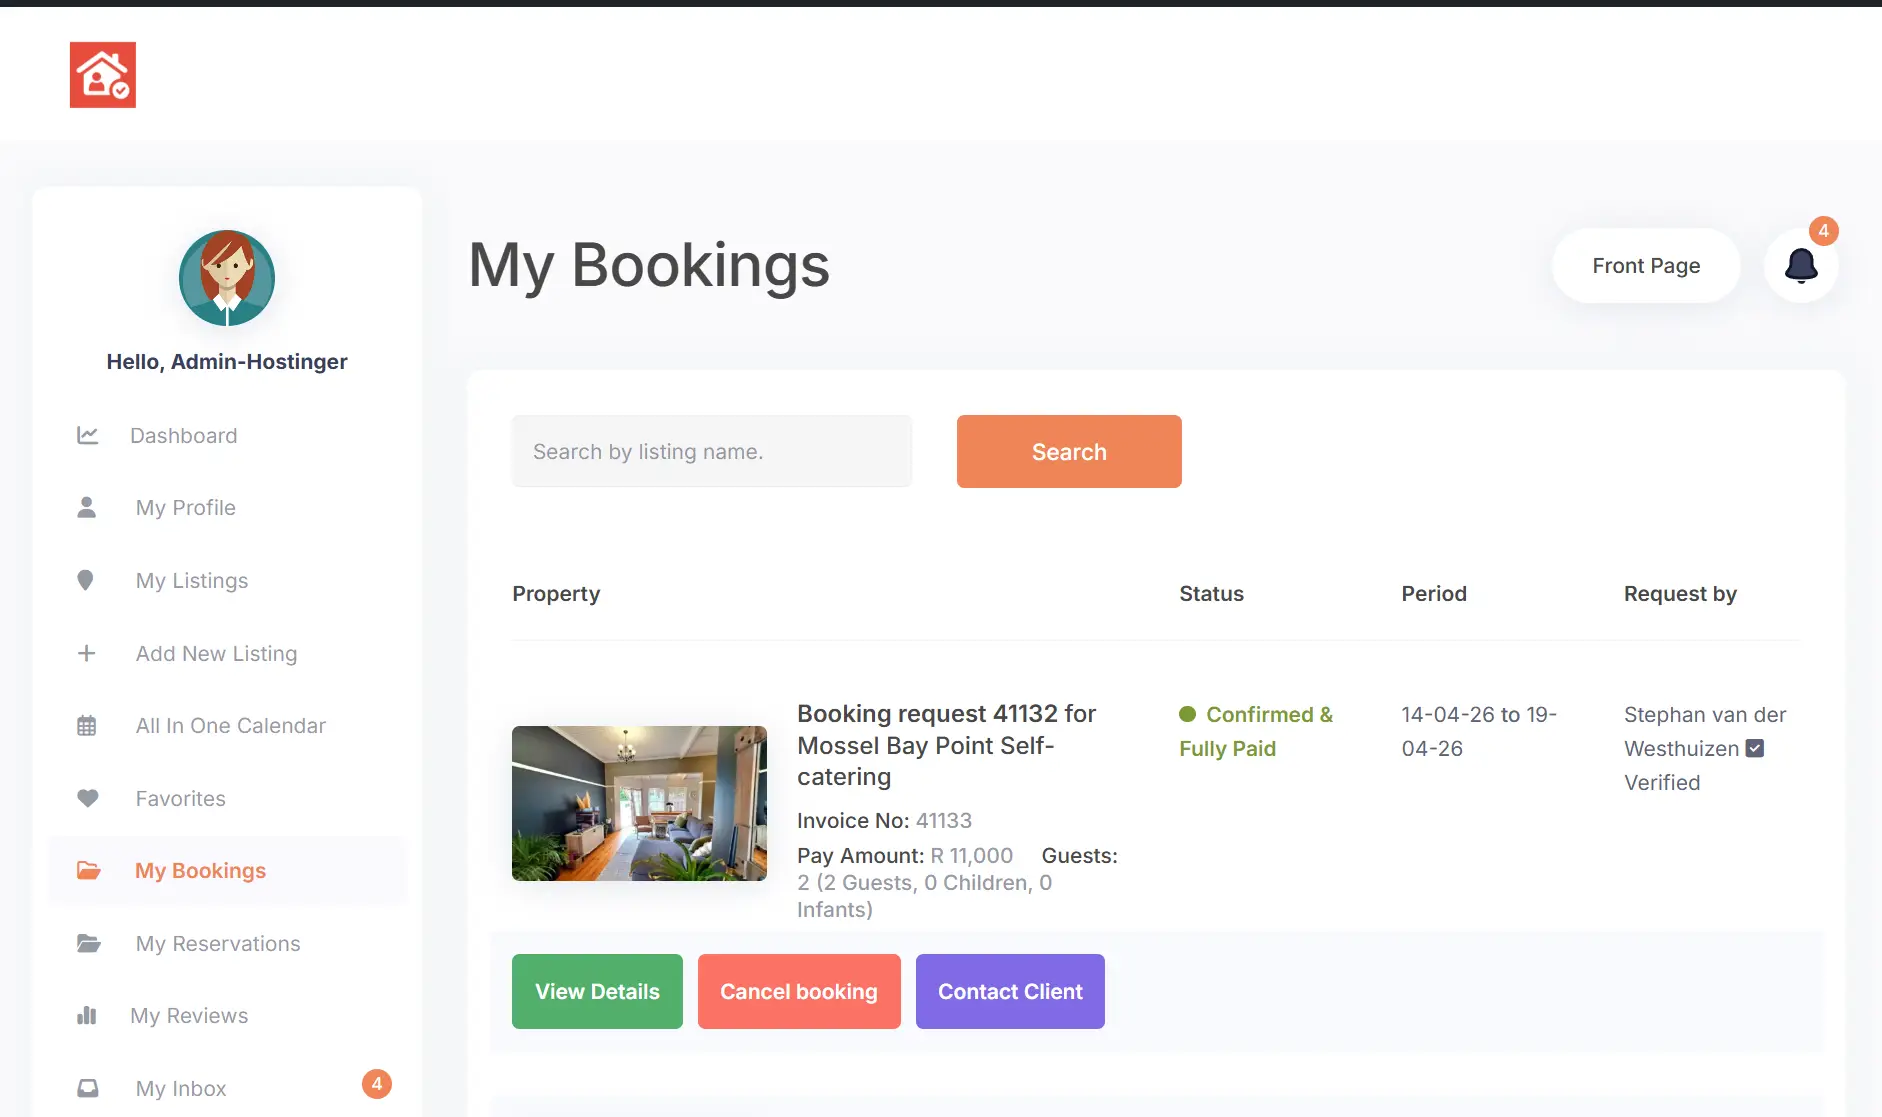
Task: Go to Front Page
Action: 1646,266
